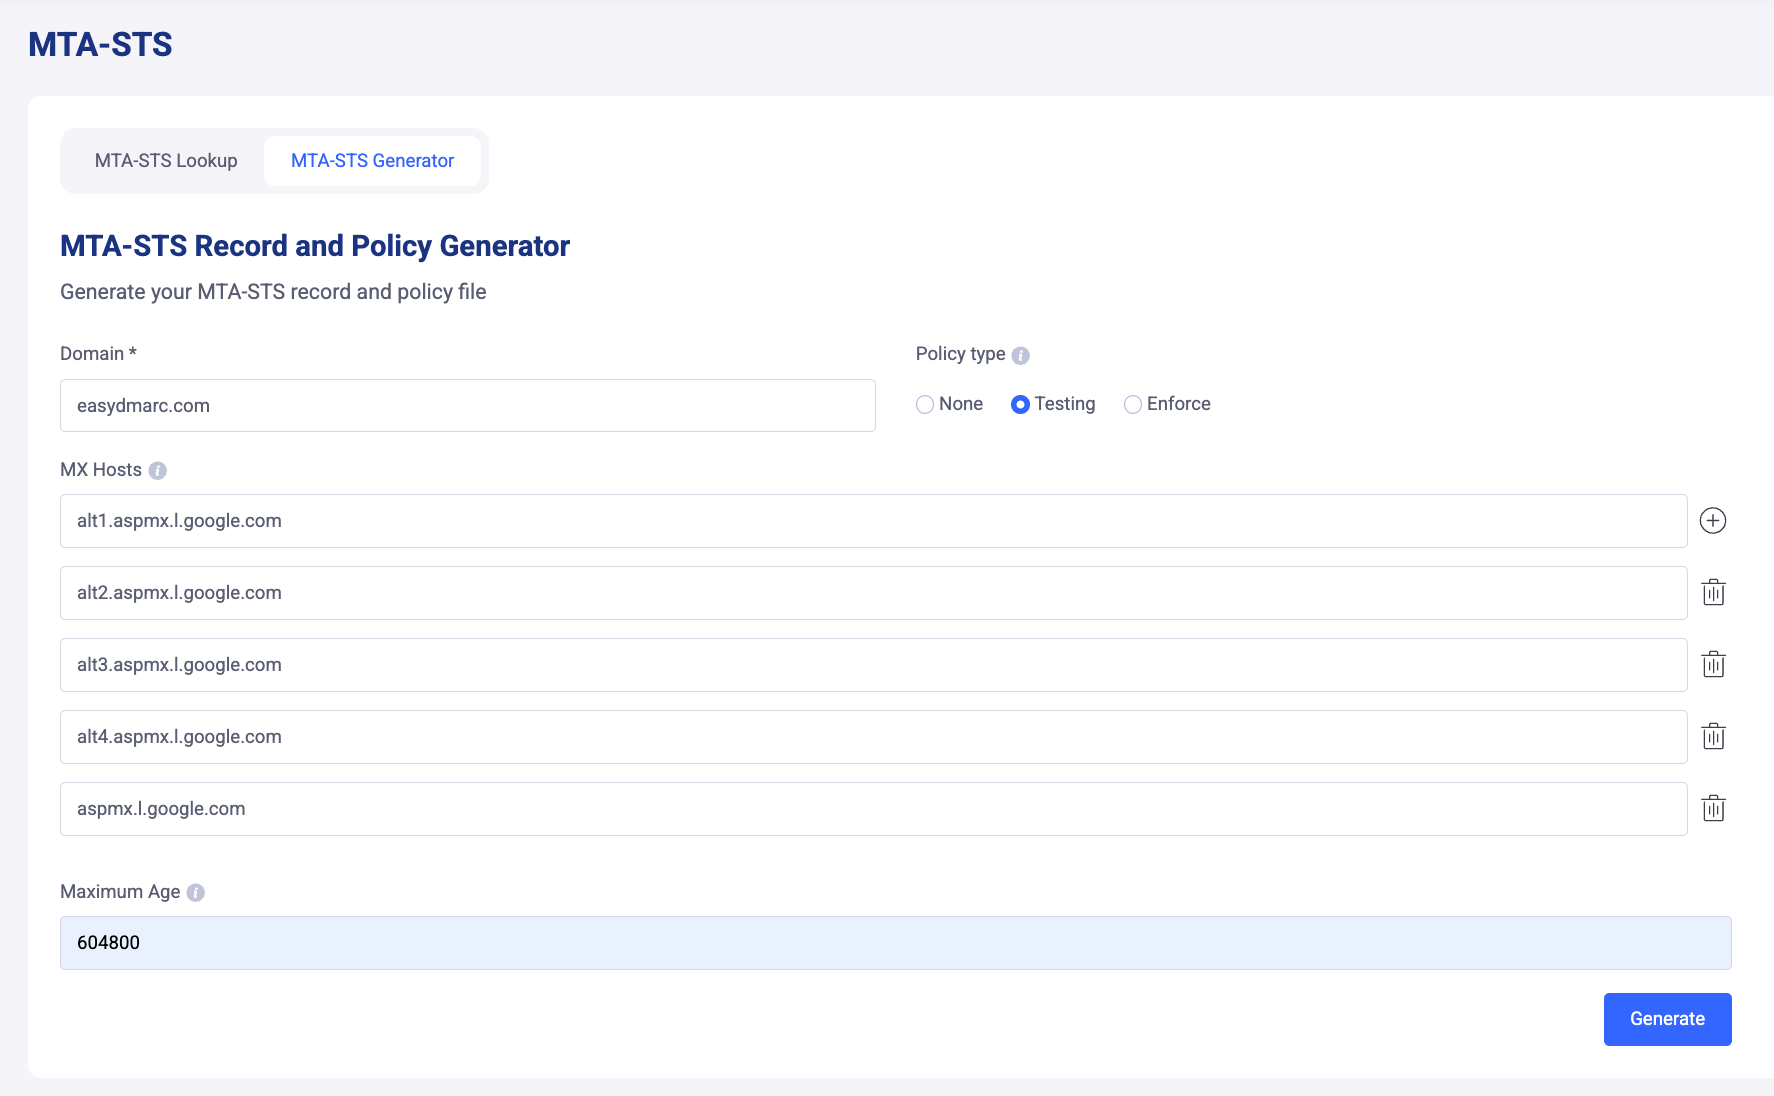Show the MX Hosts info tooltip icon
Viewport: 1774px width, 1096px height.
tap(157, 471)
